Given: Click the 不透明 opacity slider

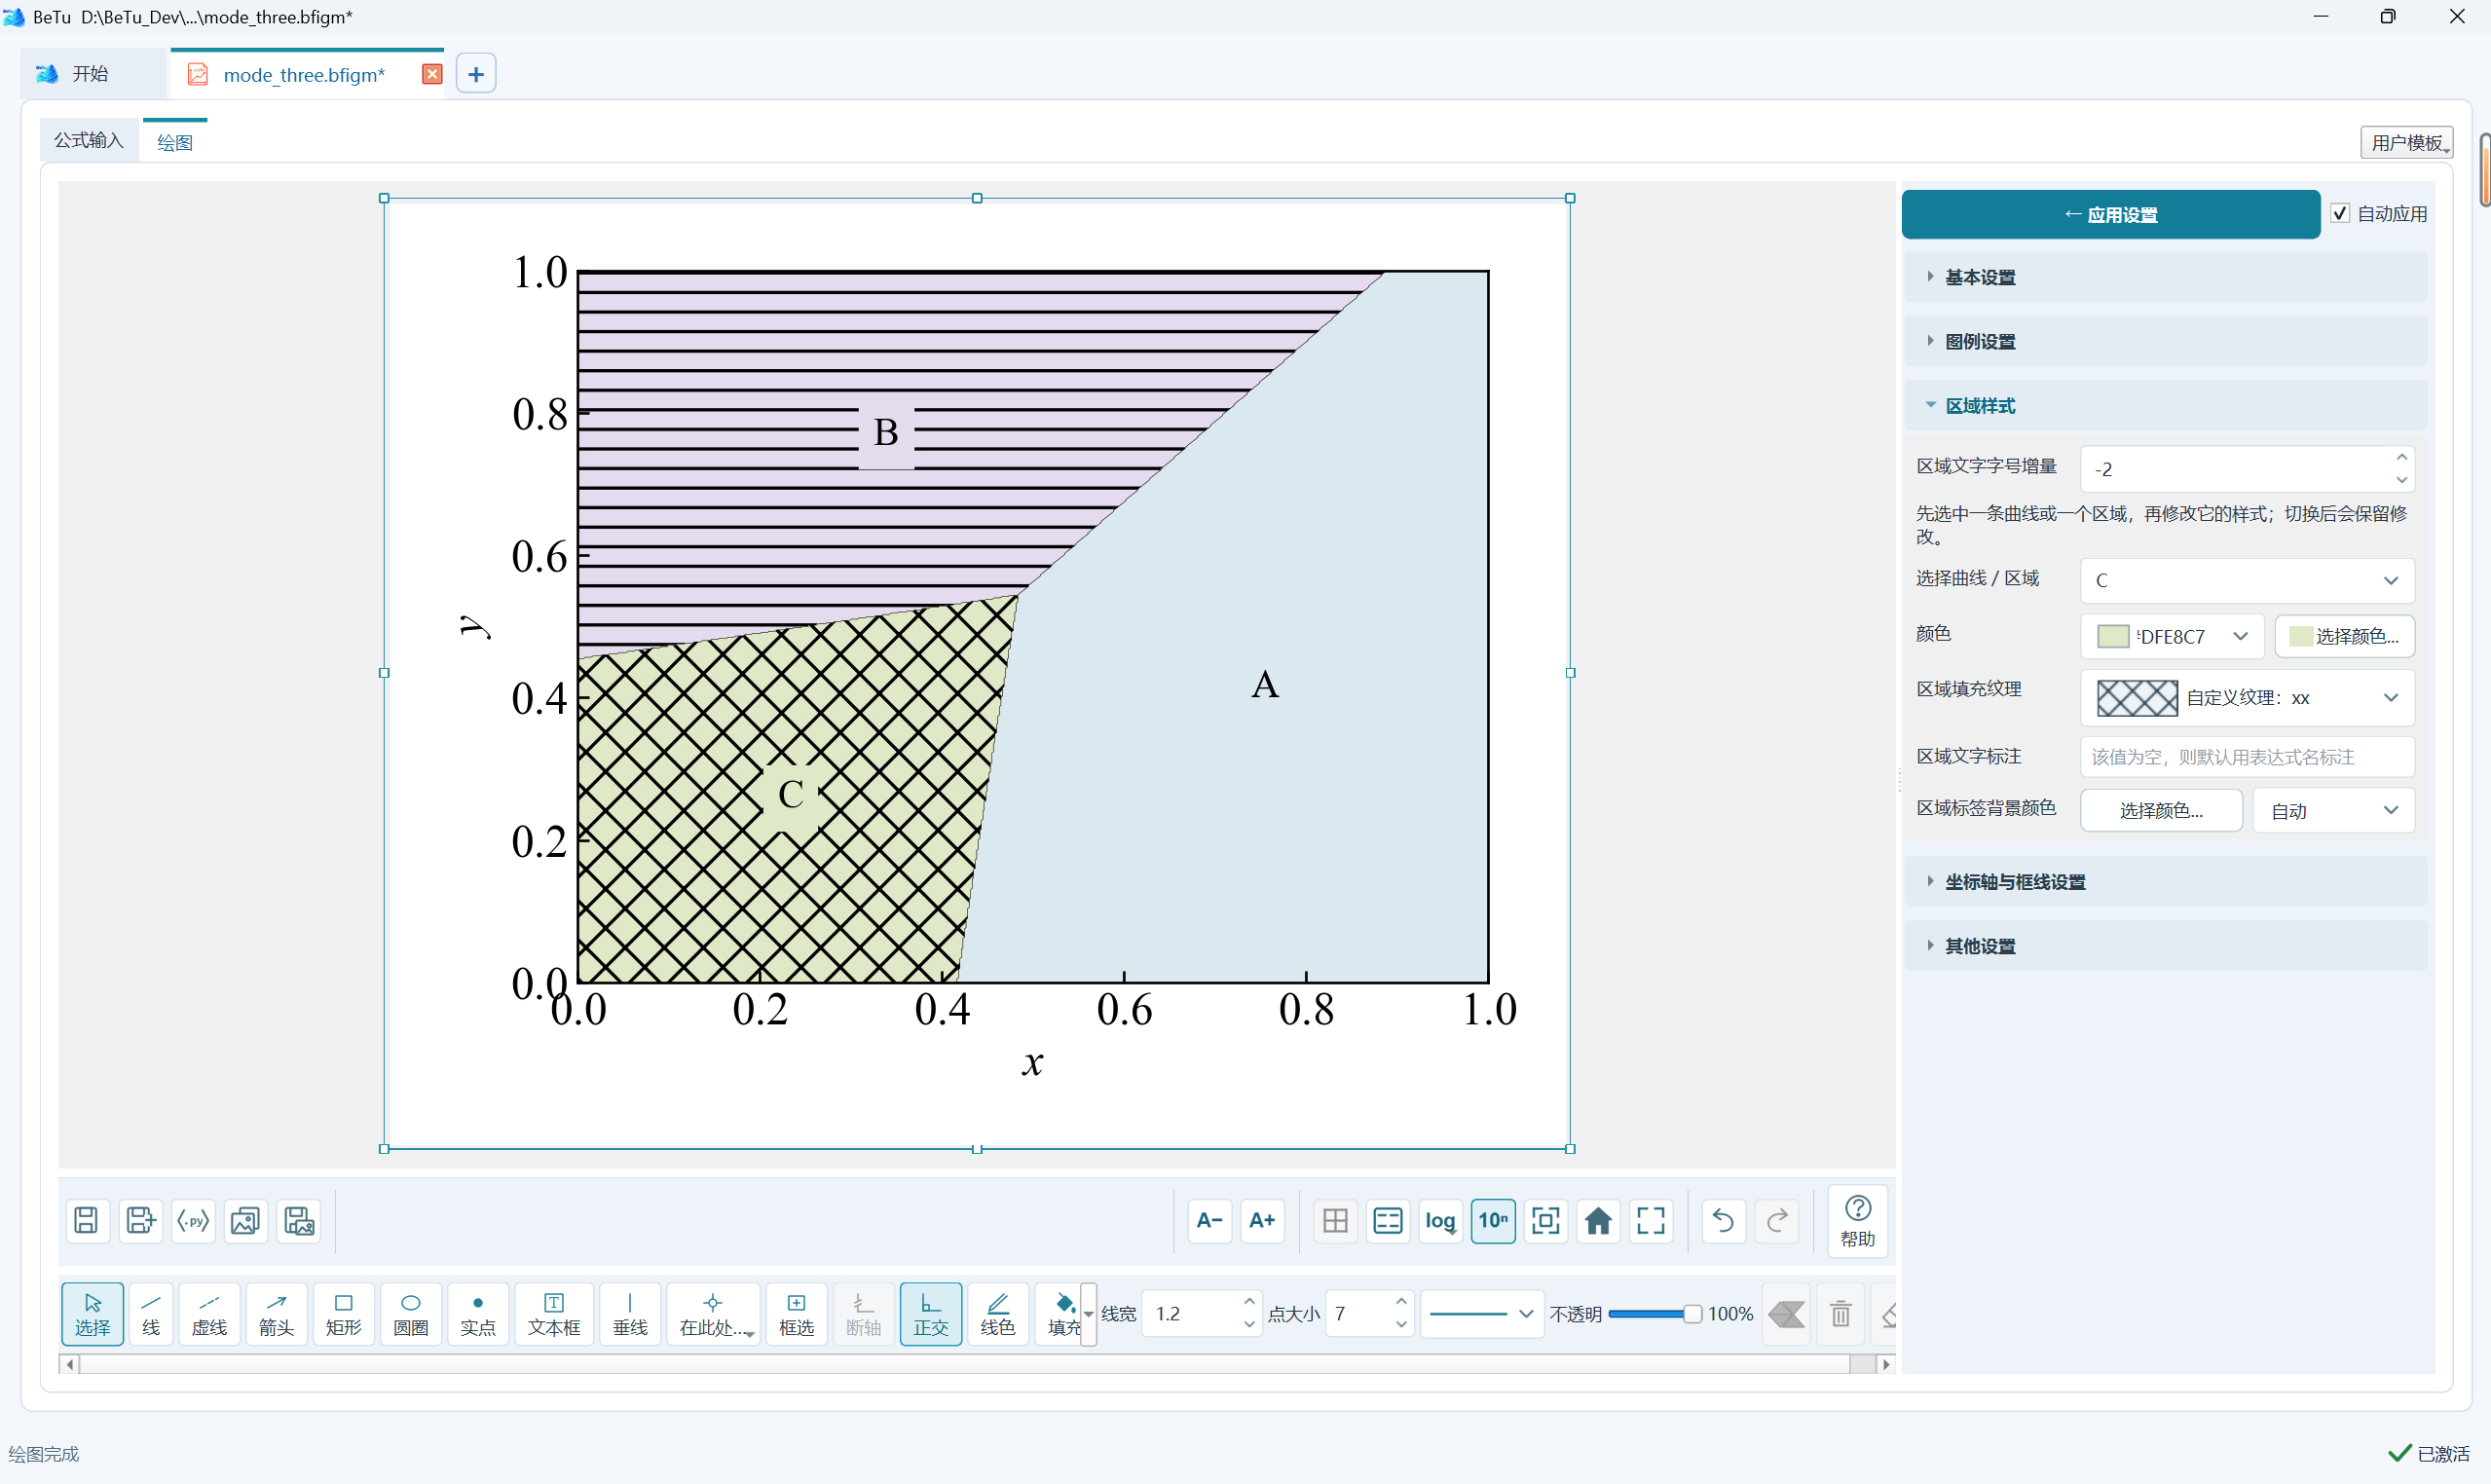Looking at the screenshot, I should 1654,1313.
